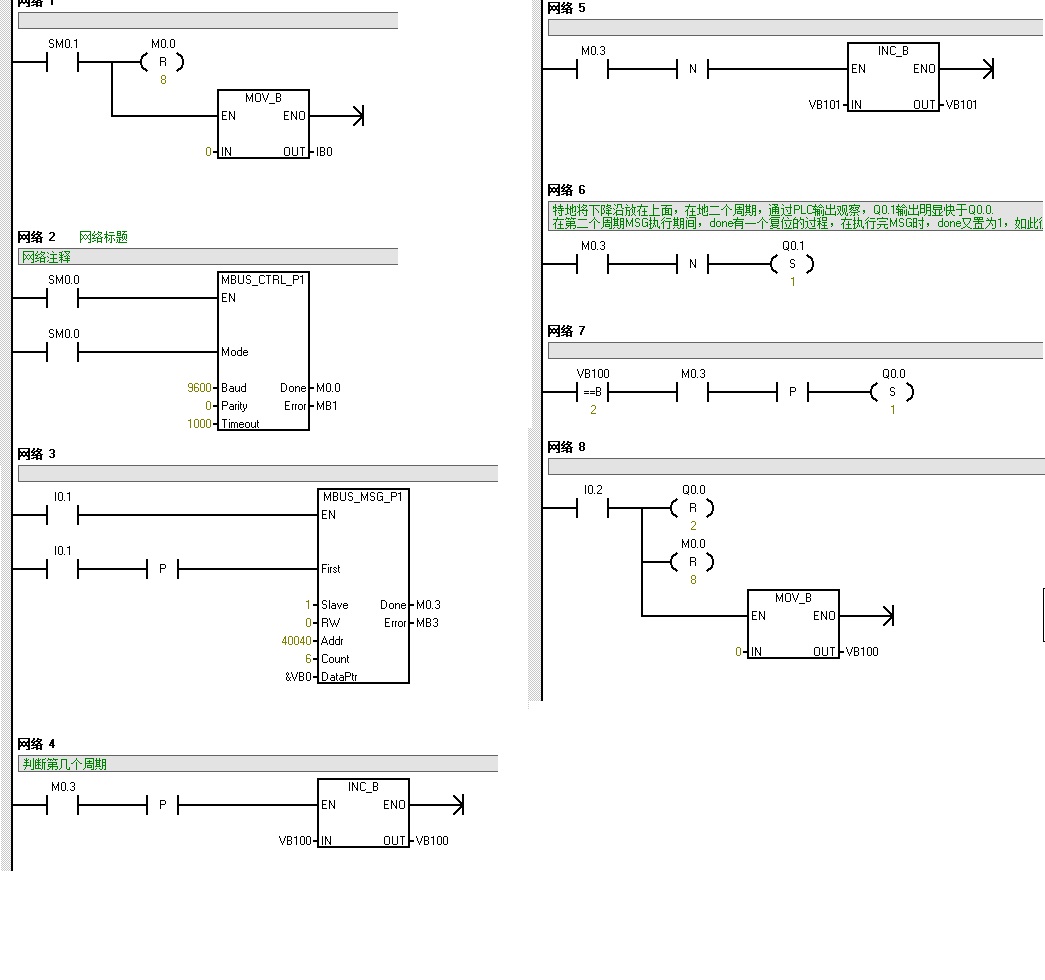Screen dimensions: 1045x980
Task: Select the negative edge N contact in network 5
Action: (x=692, y=69)
